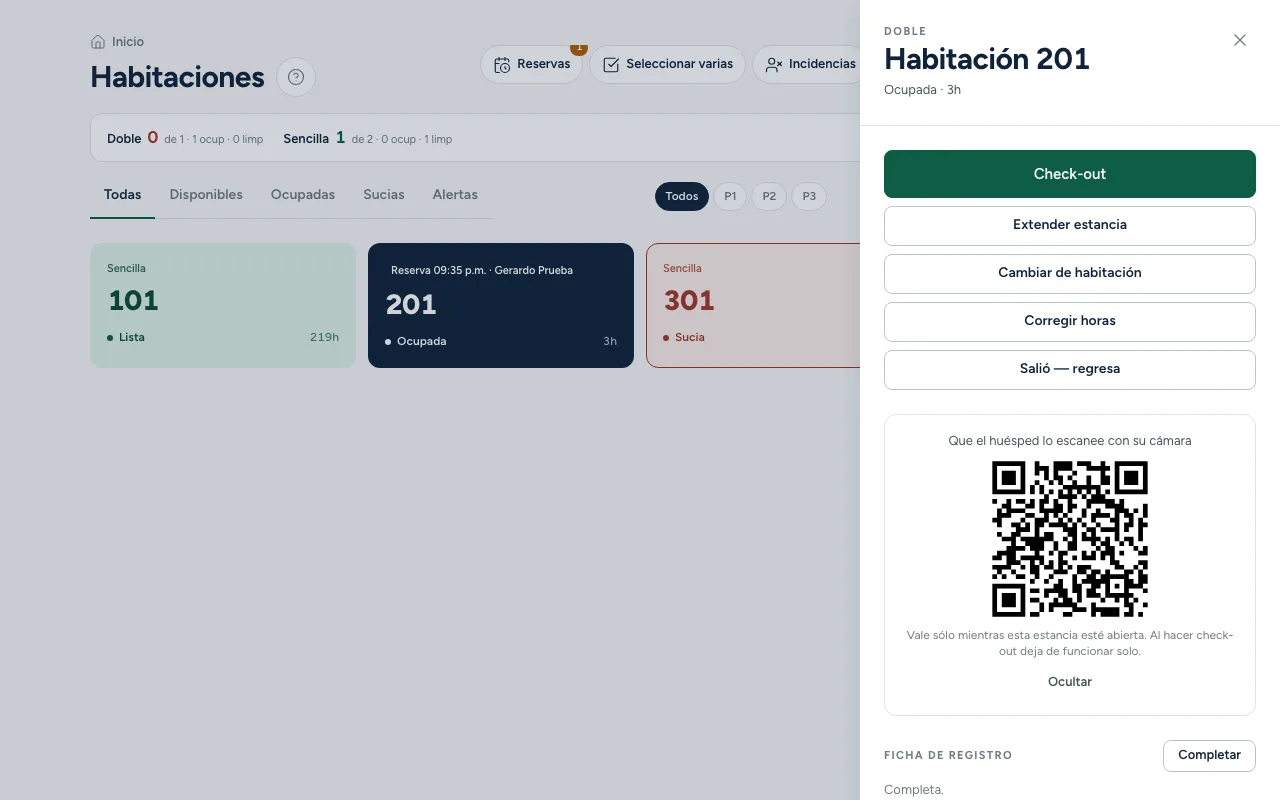The image size is (1280, 800).
Task: Switch to the Alertas tab
Action: 455,195
